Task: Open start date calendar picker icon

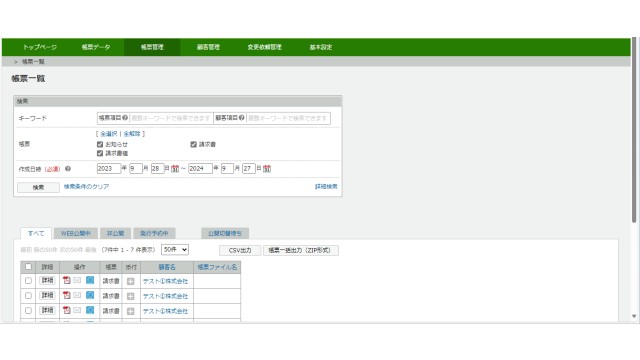Action: 175,169
